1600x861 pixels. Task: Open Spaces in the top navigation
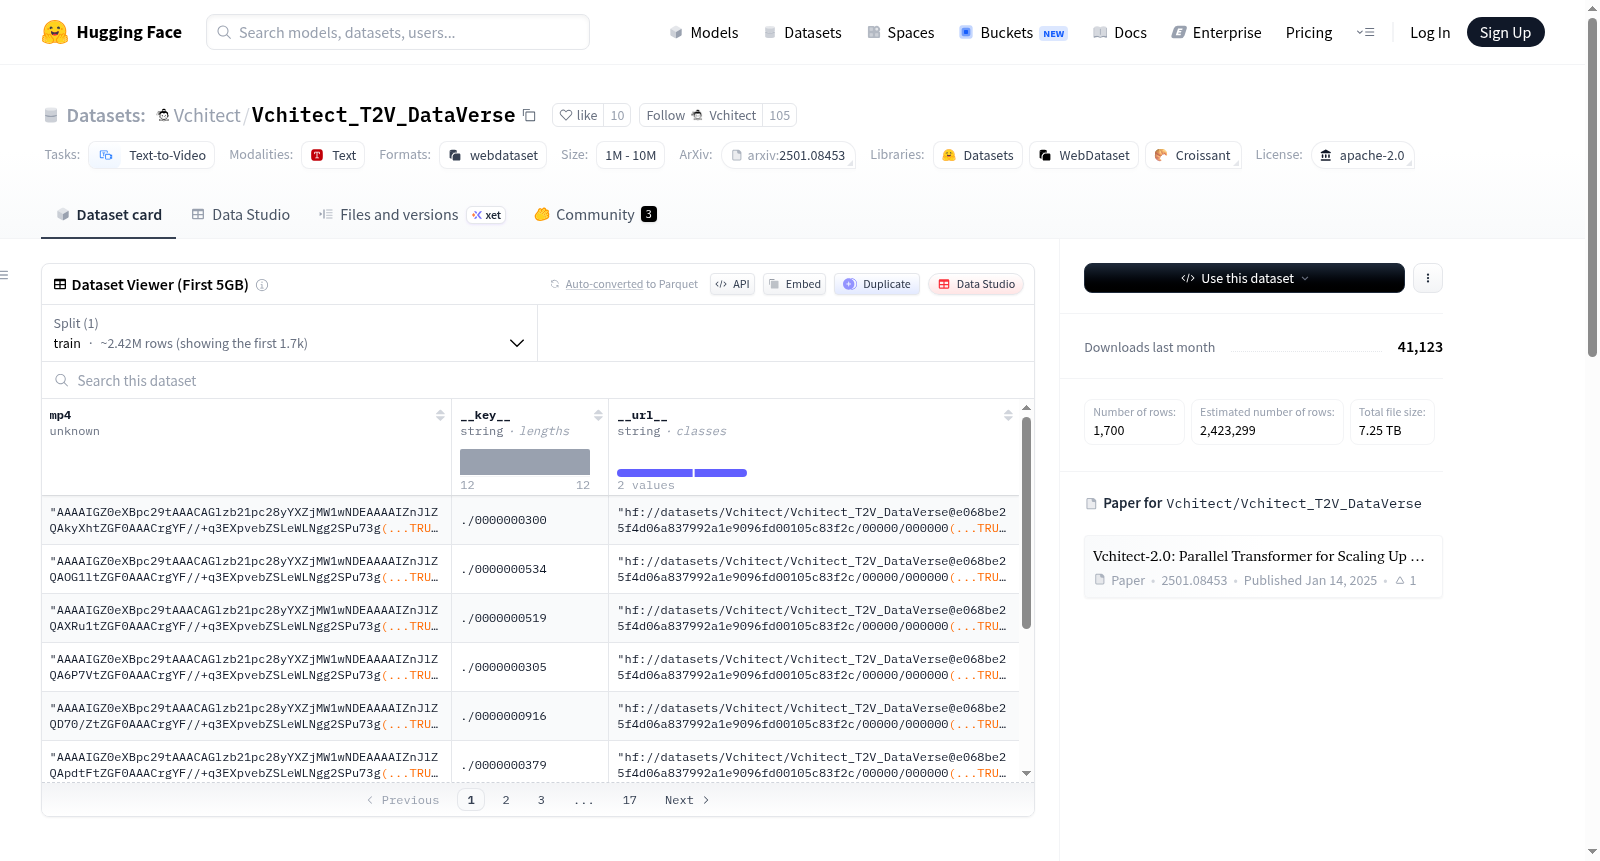[x=900, y=33]
